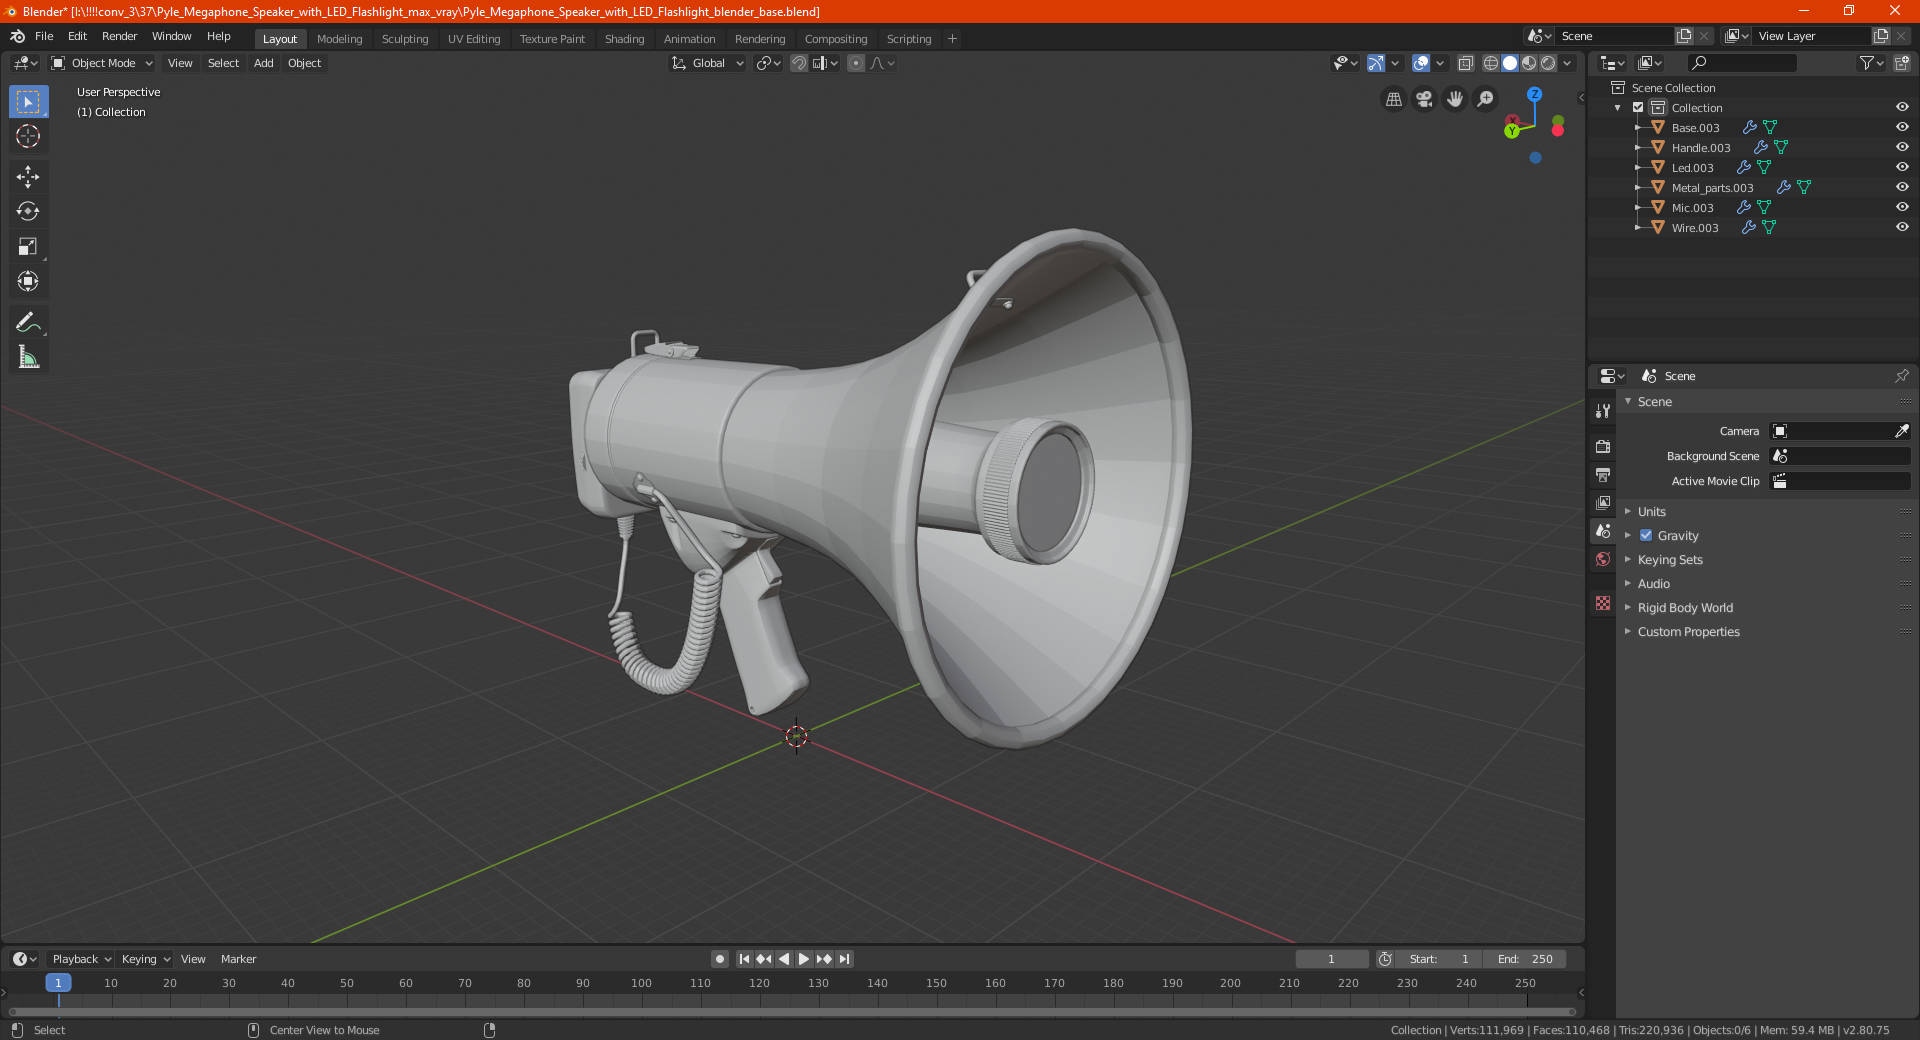Switch to material preview shading
Image resolution: width=1920 pixels, height=1040 pixels.
pos(1529,63)
